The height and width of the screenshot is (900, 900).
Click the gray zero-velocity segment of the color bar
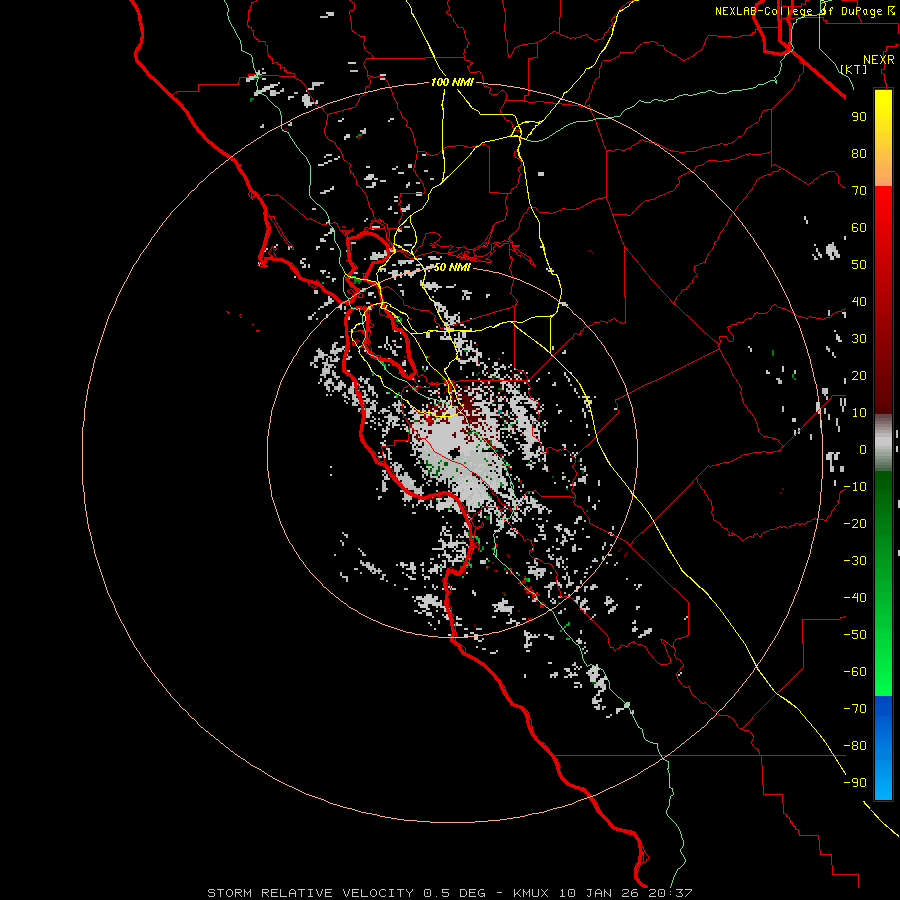(883, 443)
